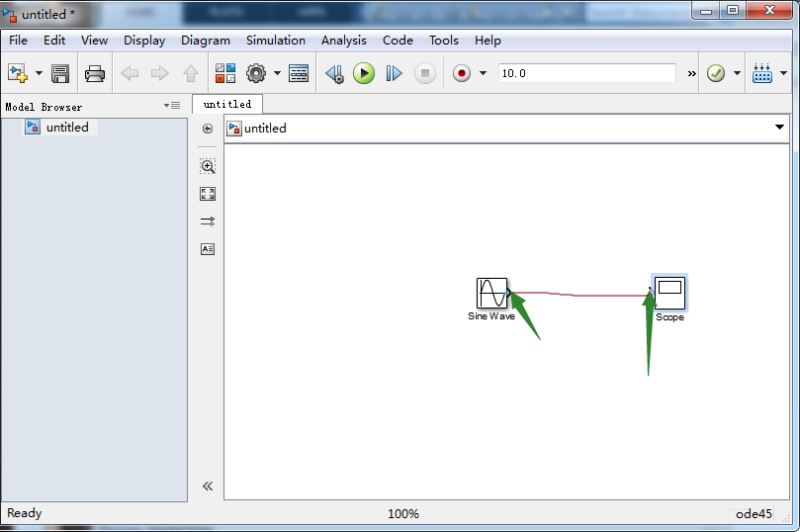Click the Save model floppy icon

pos(60,74)
